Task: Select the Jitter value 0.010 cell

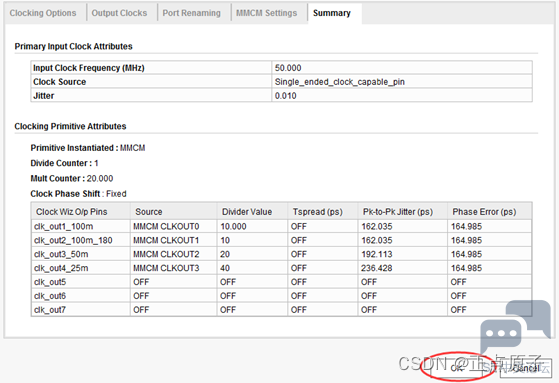Action: click(x=402, y=96)
